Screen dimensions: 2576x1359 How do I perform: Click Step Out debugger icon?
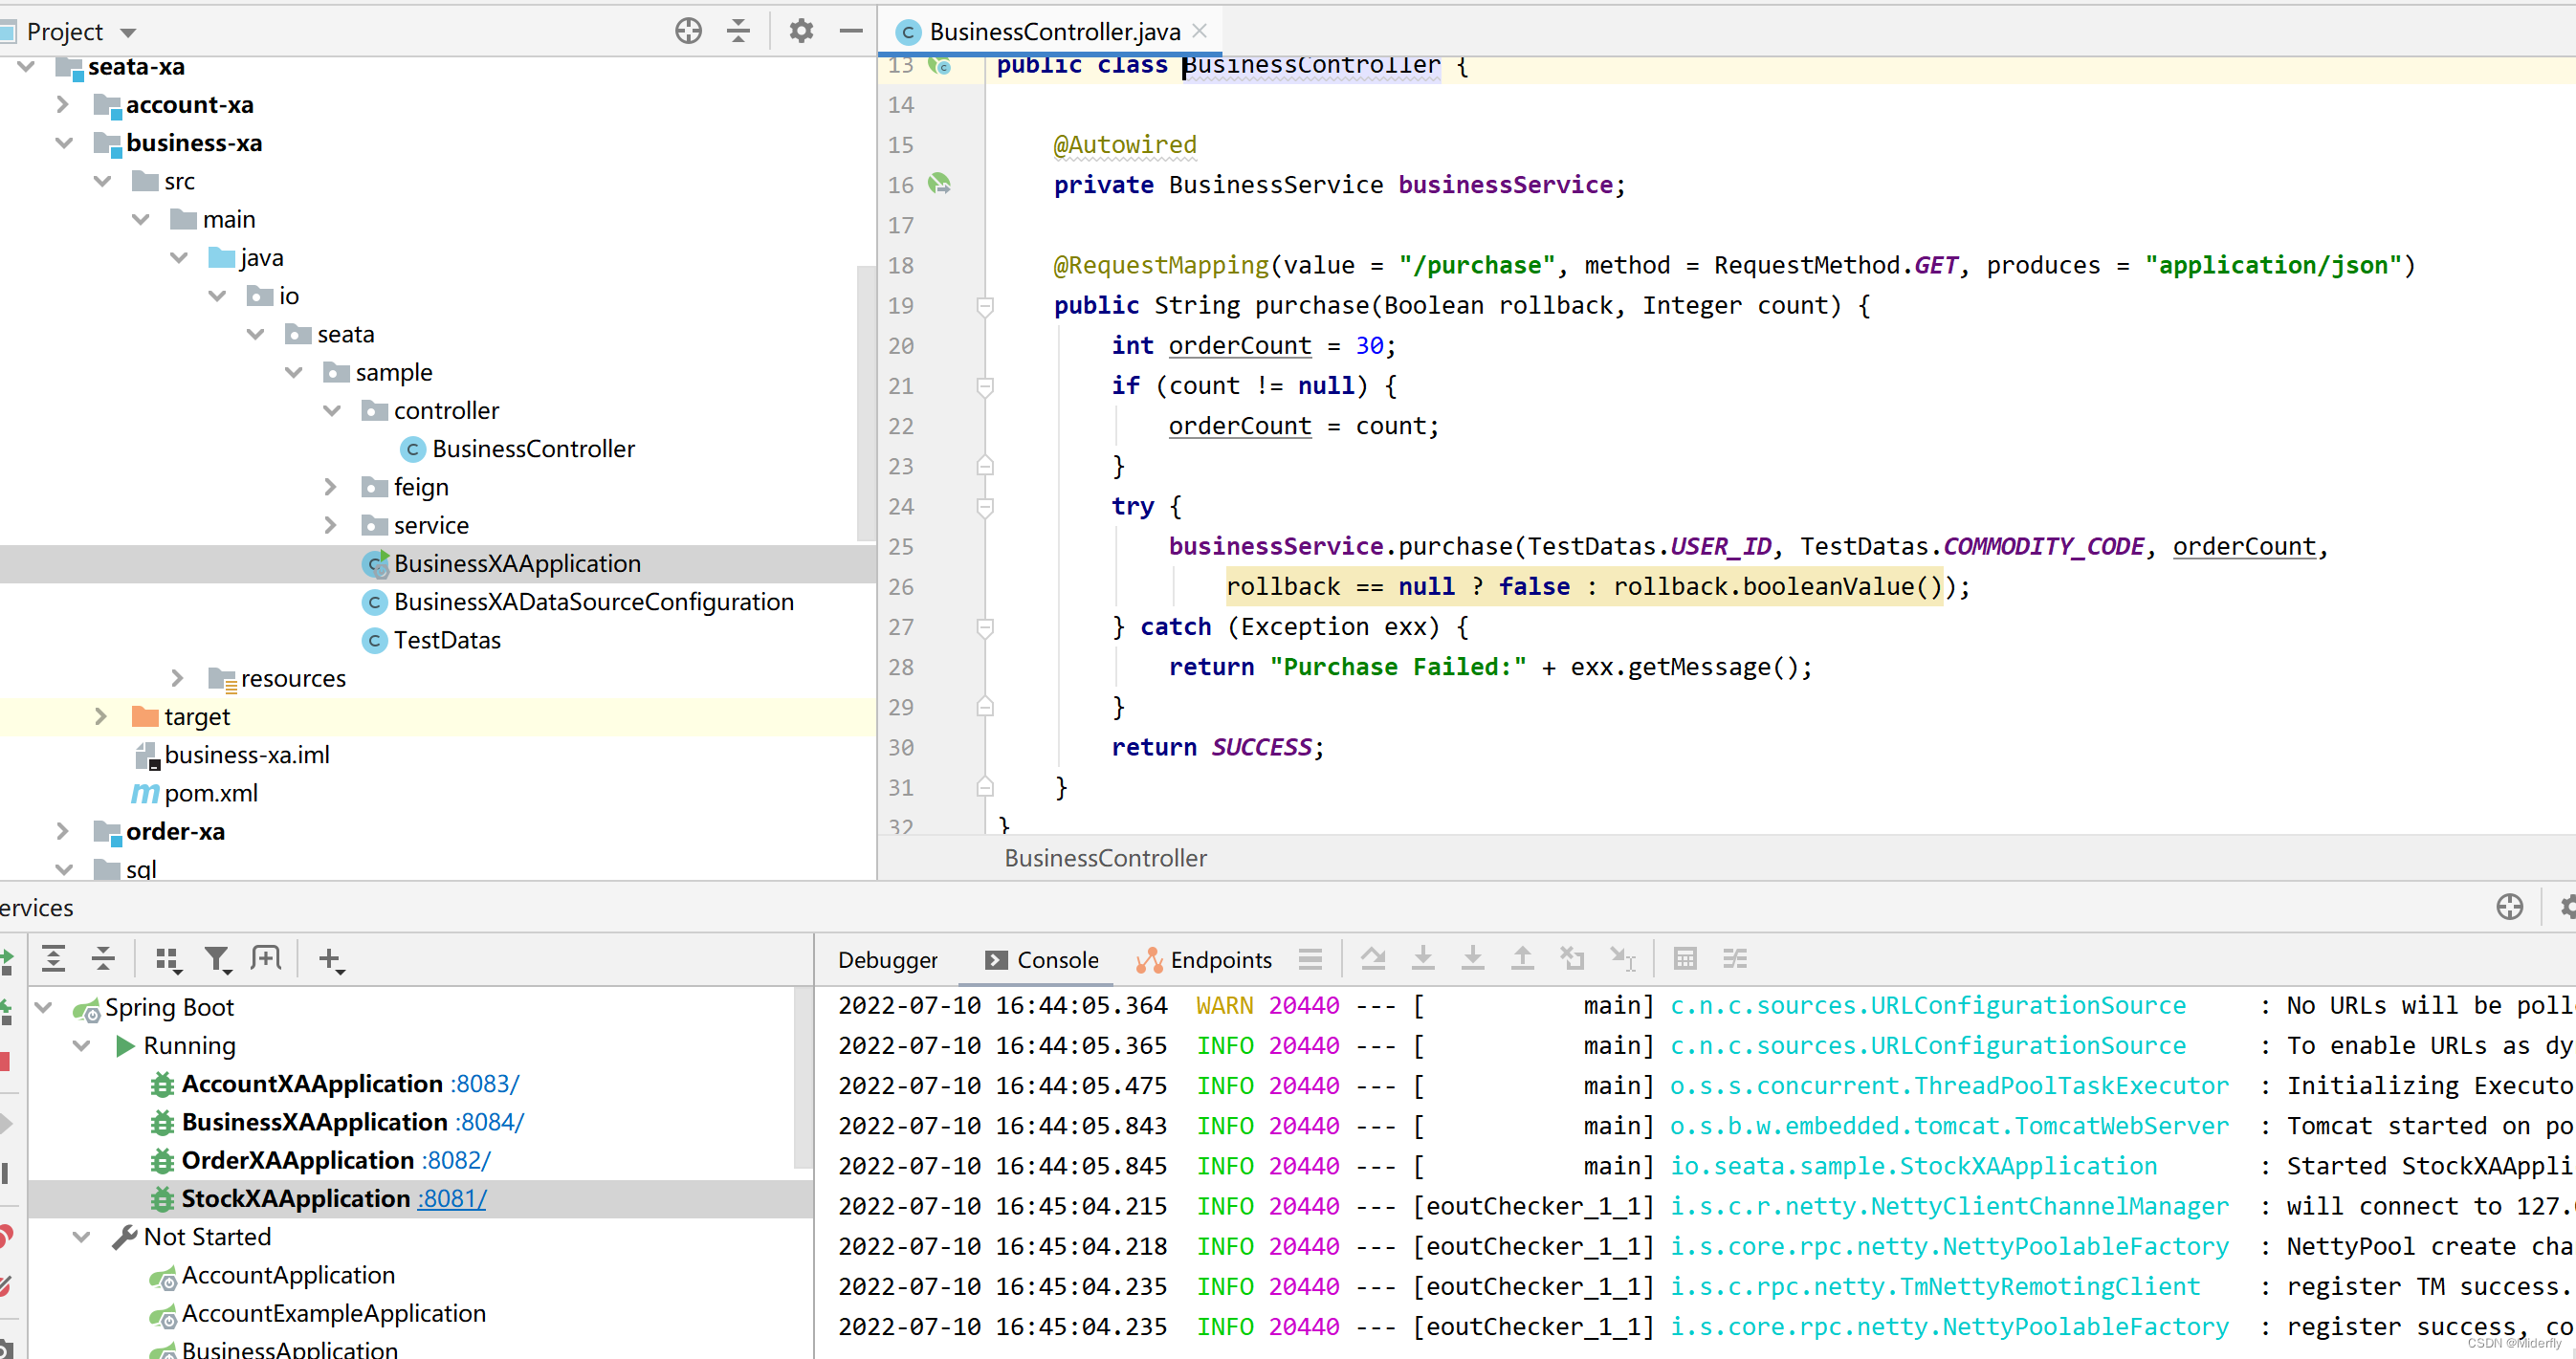(x=1522, y=959)
